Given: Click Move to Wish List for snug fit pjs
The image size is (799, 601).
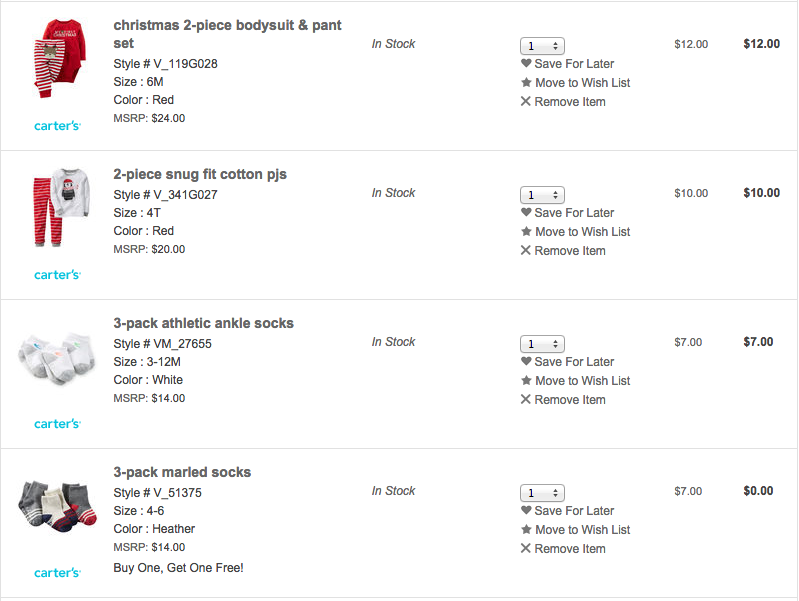Looking at the screenshot, I should tap(582, 232).
